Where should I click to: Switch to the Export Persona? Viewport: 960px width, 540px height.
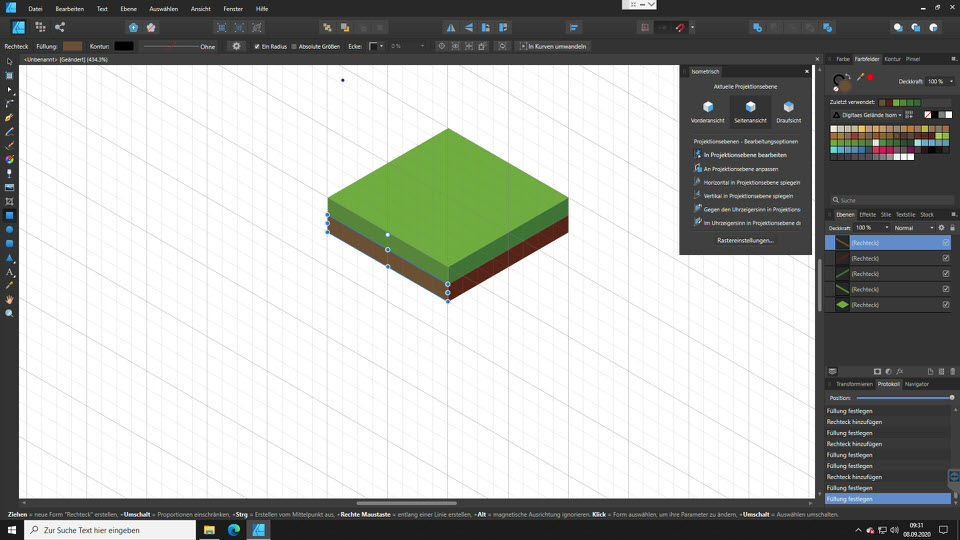click(59, 27)
